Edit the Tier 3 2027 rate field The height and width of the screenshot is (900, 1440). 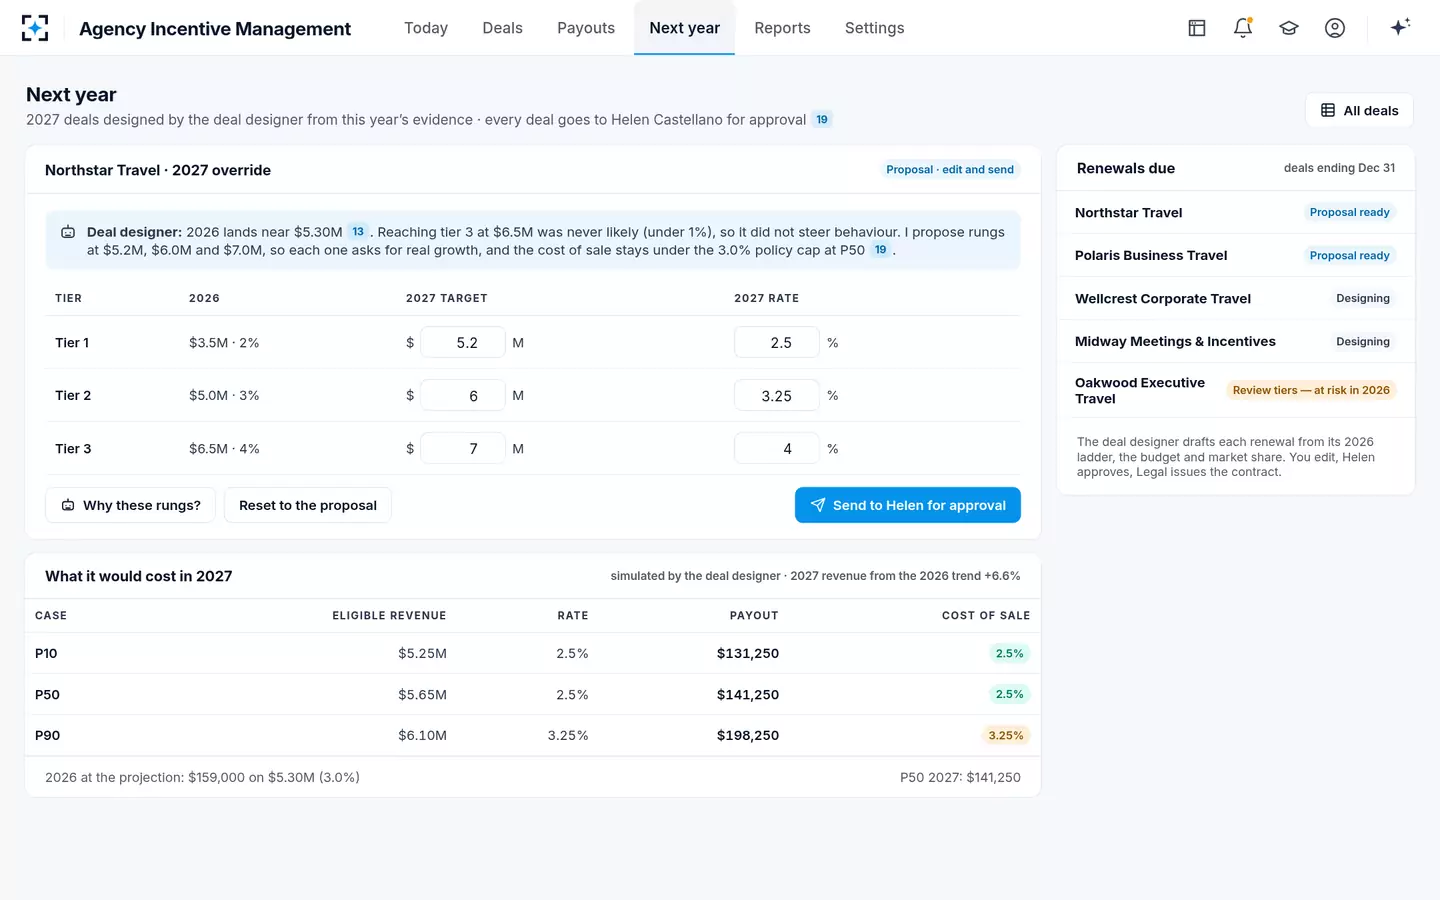(x=777, y=449)
